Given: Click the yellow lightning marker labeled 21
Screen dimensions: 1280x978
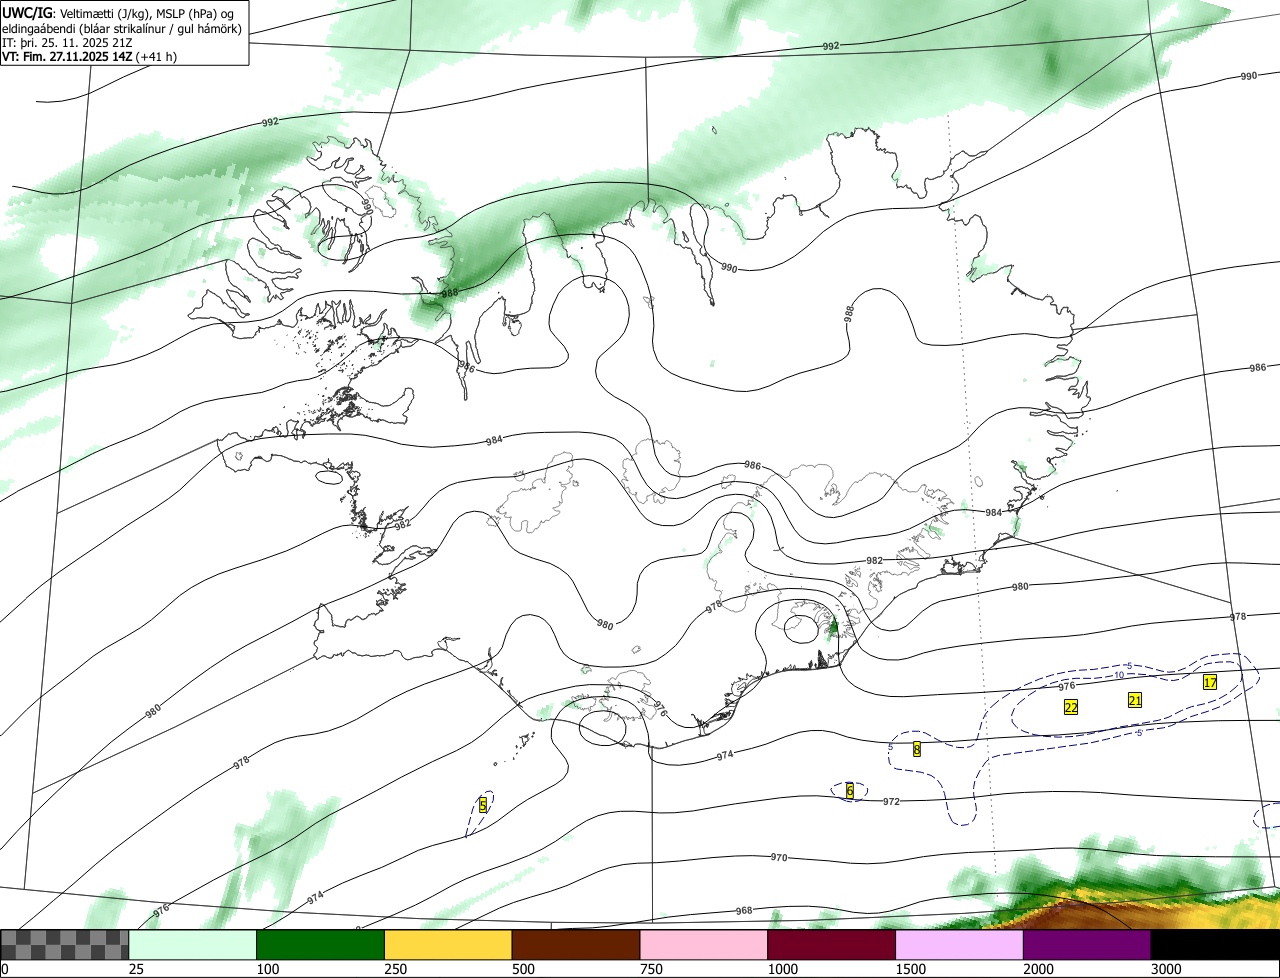Looking at the screenshot, I should click(1135, 700).
